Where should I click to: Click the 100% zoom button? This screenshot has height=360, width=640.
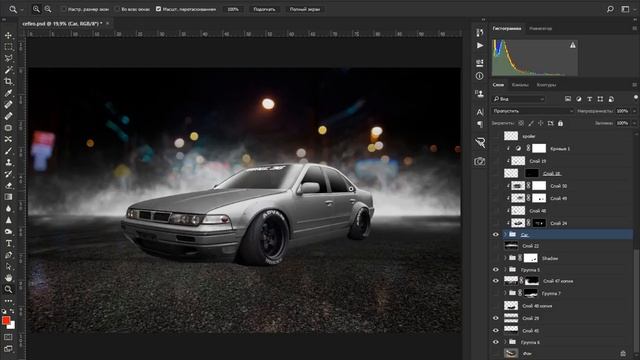tap(233, 9)
